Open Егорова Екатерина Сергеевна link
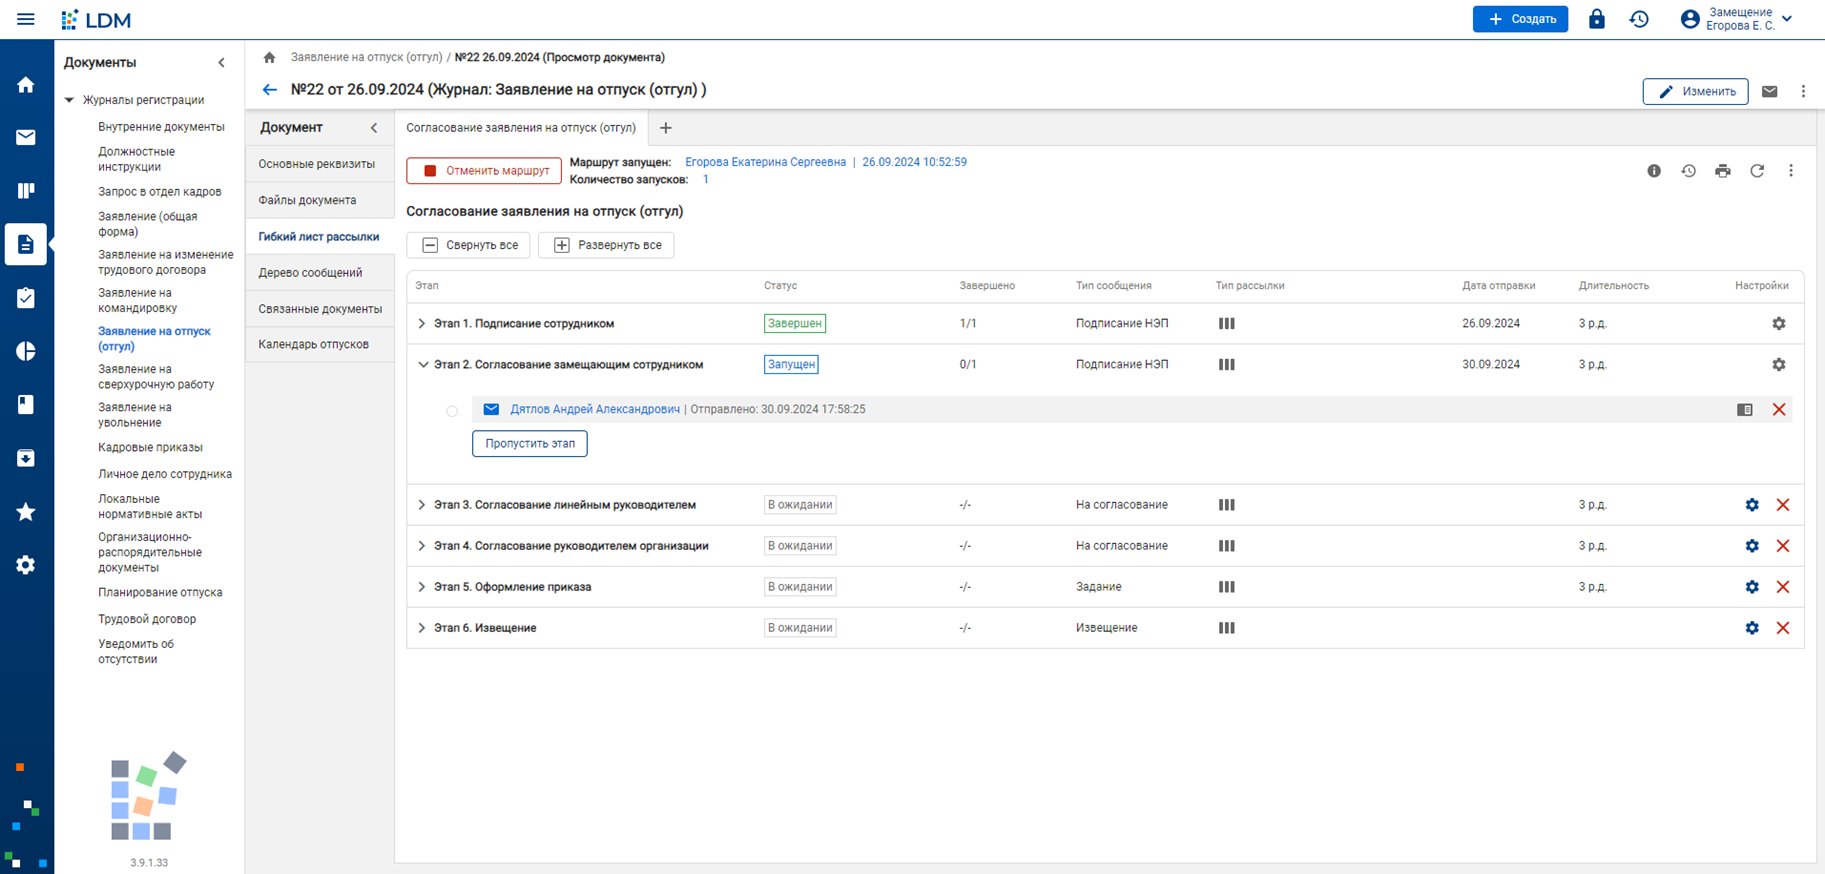The width and height of the screenshot is (1825, 874). [765, 162]
